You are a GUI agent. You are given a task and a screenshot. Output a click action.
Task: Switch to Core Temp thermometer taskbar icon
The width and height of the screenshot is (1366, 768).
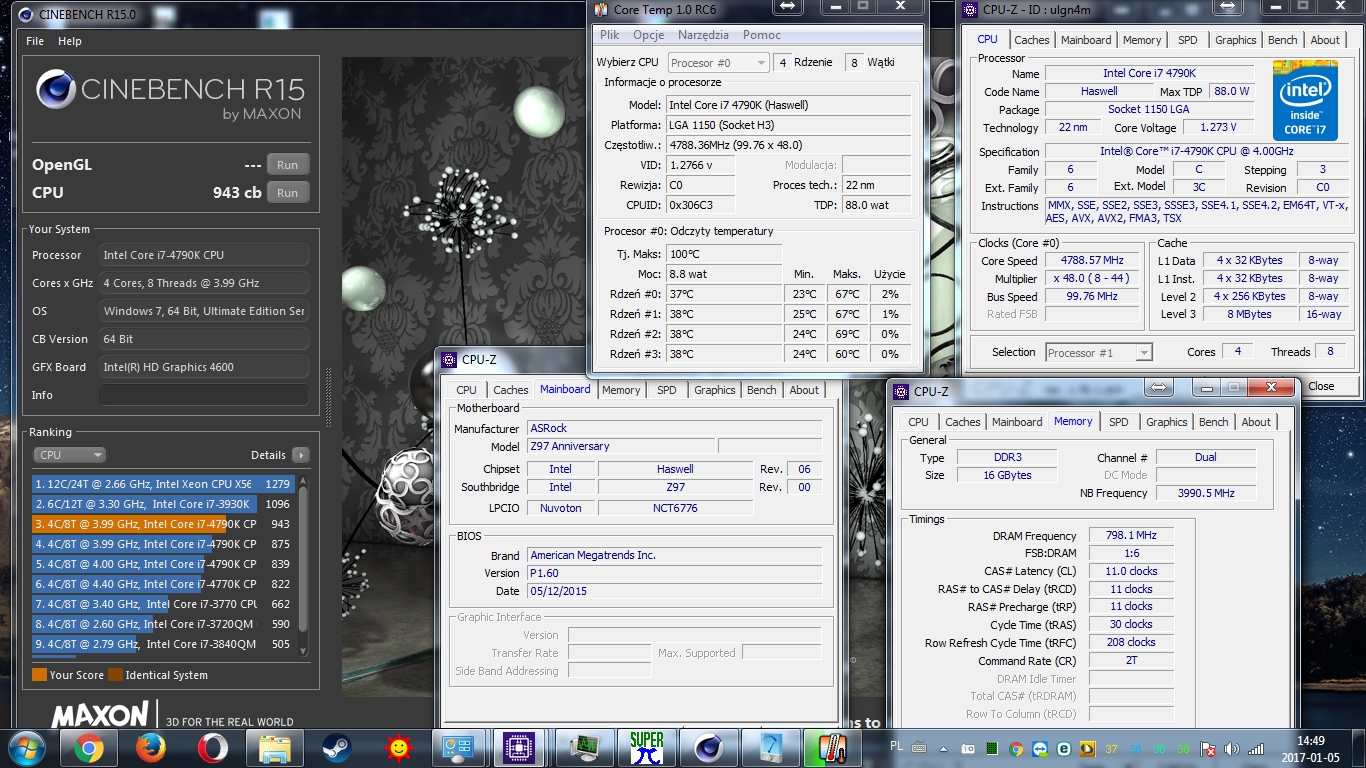[833, 748]
